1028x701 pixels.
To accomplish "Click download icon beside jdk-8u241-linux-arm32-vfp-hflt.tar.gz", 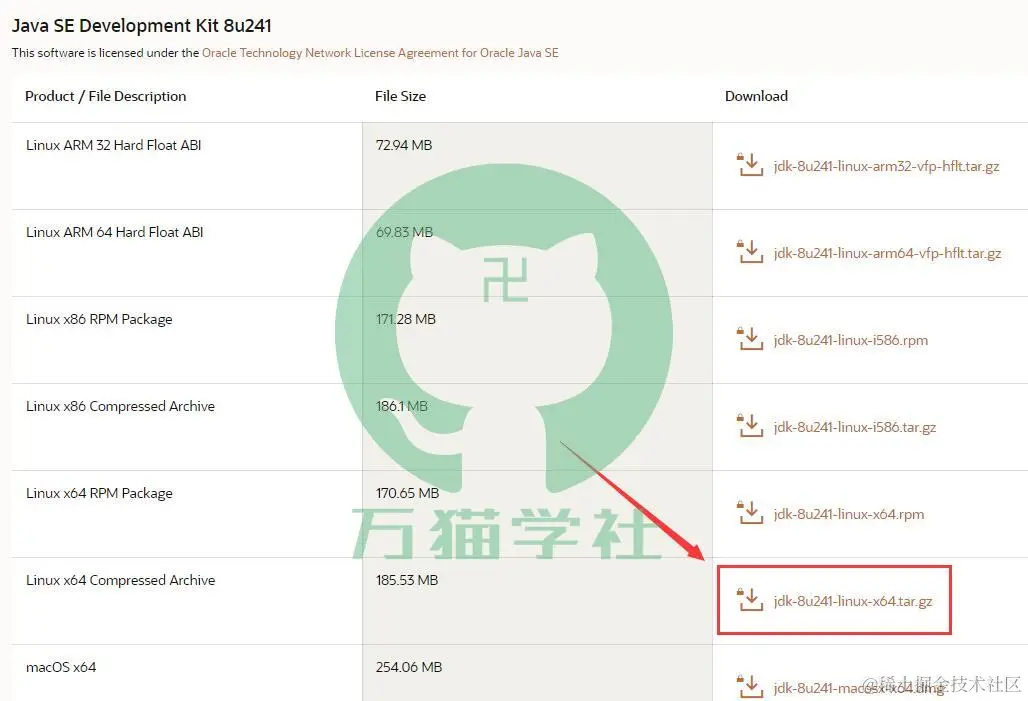I will click(x=750, y=165).
